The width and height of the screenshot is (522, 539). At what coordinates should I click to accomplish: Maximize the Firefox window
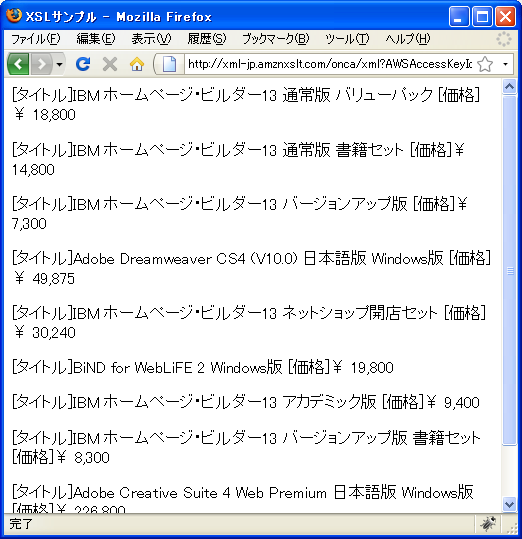coord(482,16)
